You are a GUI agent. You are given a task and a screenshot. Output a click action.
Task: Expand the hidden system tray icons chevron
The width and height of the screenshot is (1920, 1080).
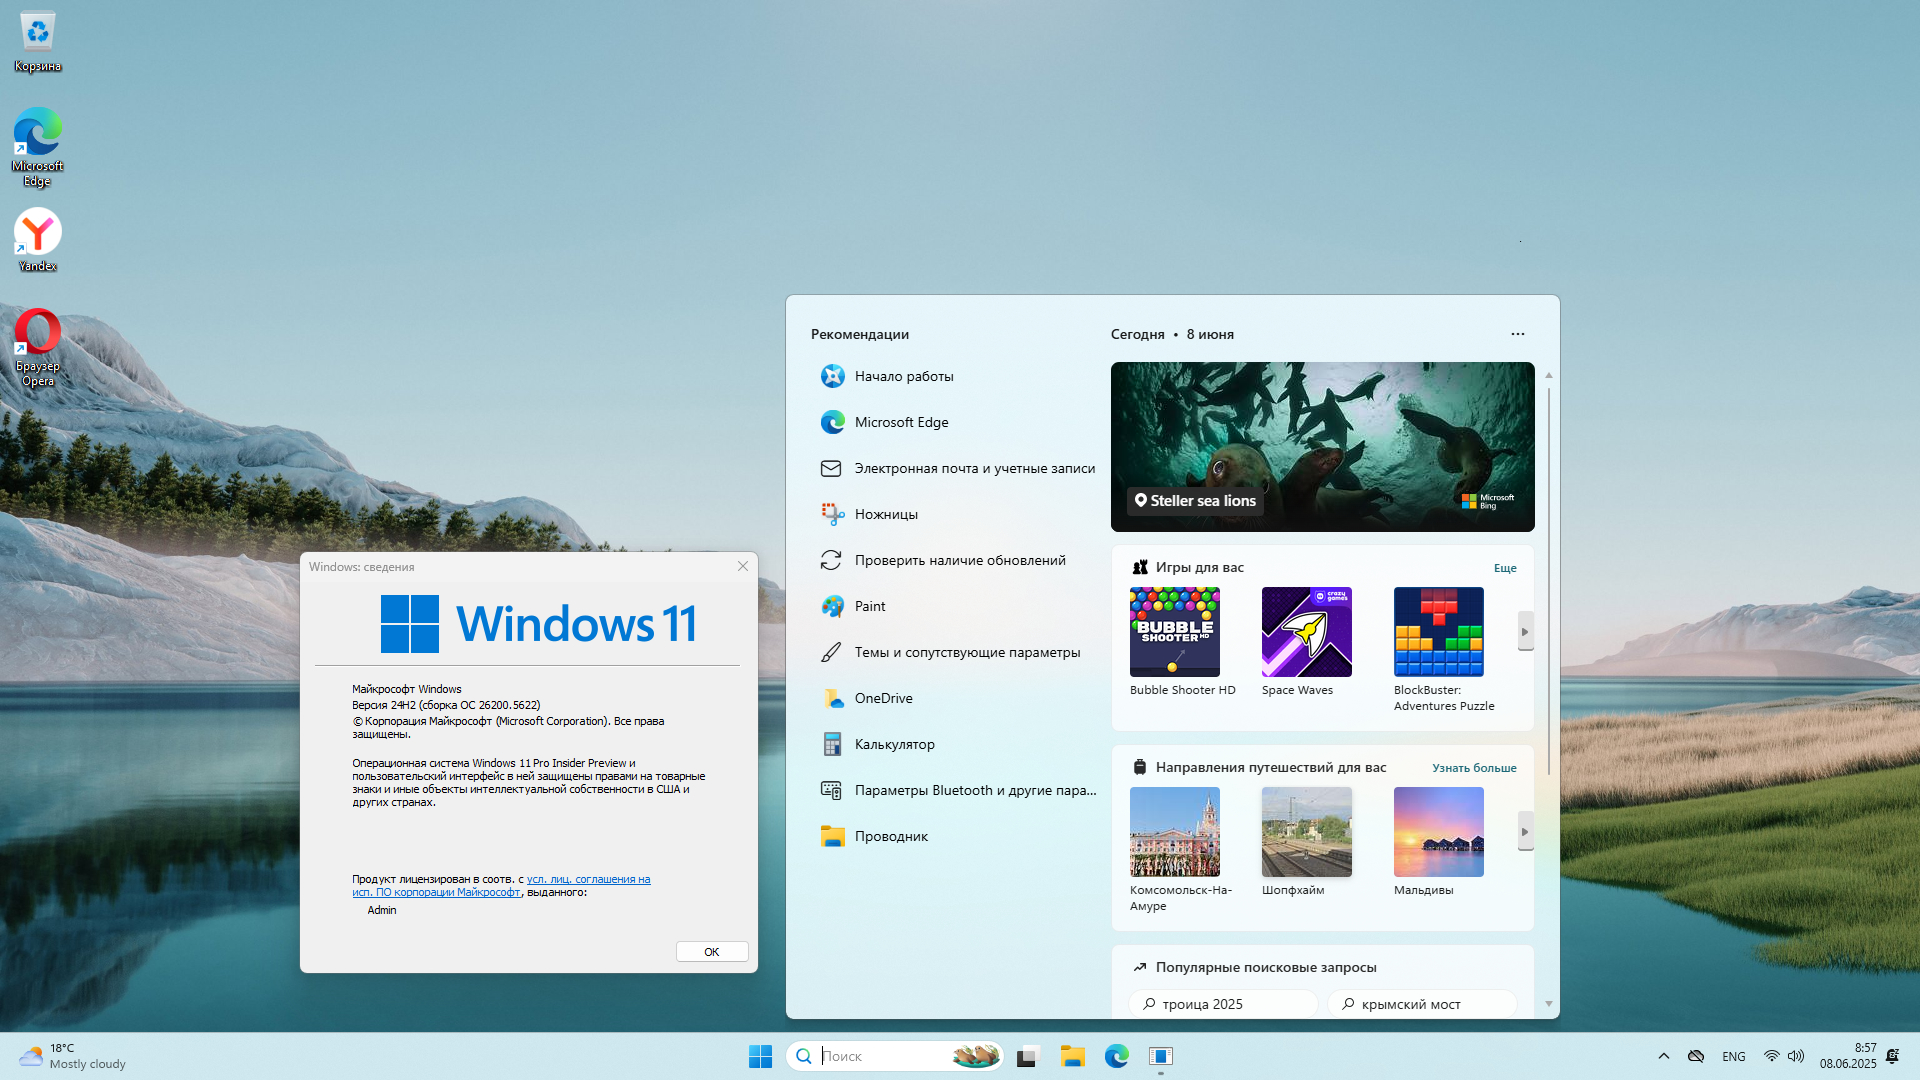[1664, 1056]
